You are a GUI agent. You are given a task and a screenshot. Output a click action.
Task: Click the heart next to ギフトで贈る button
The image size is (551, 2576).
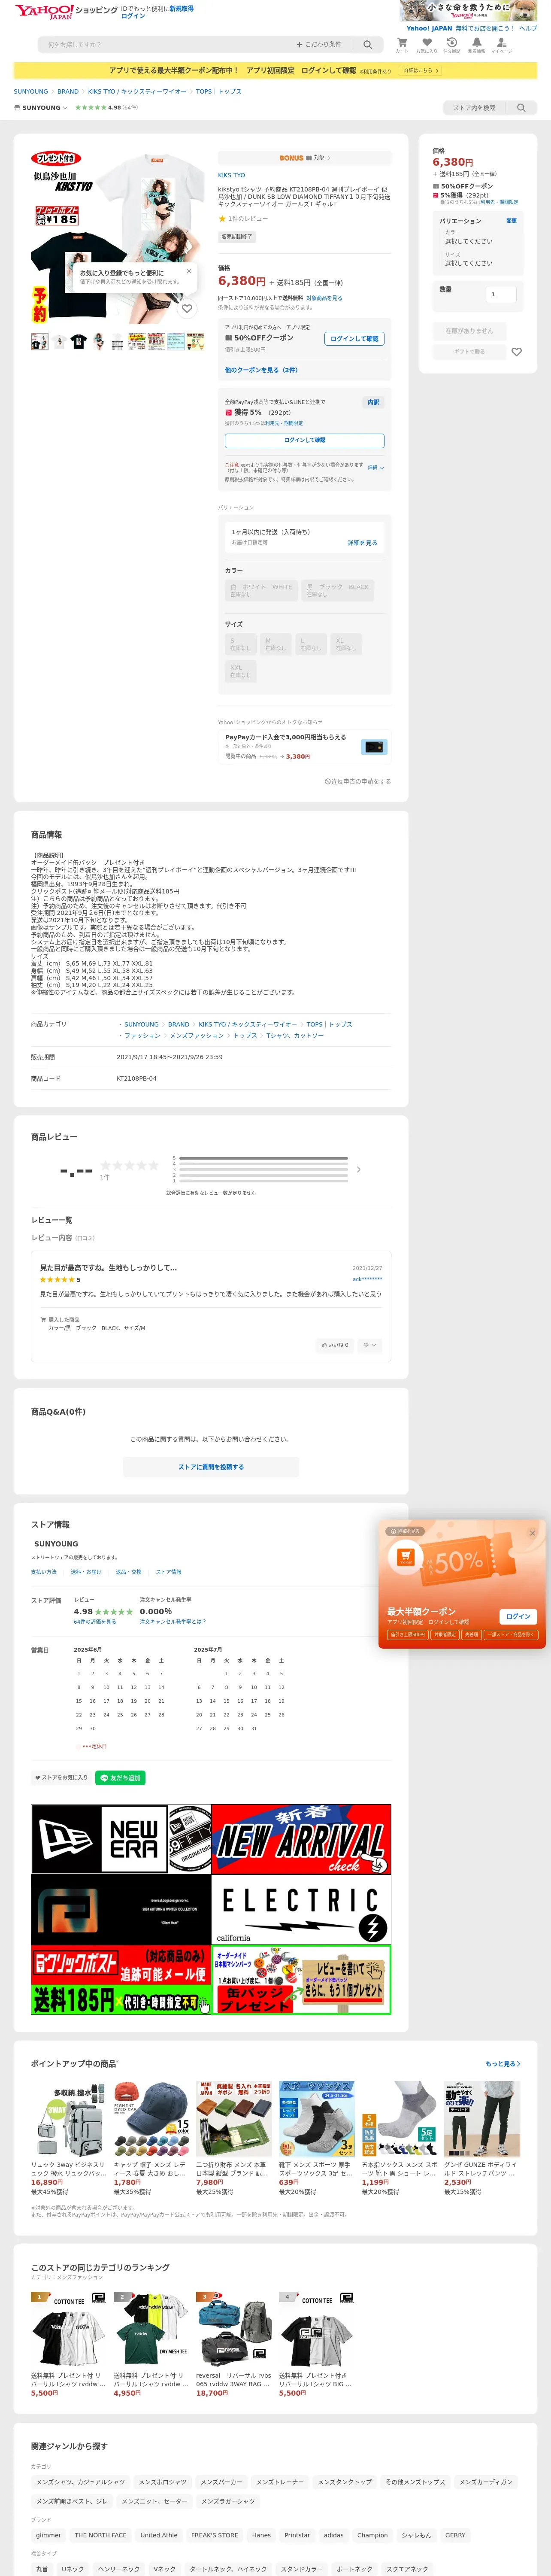pos(517,352)
